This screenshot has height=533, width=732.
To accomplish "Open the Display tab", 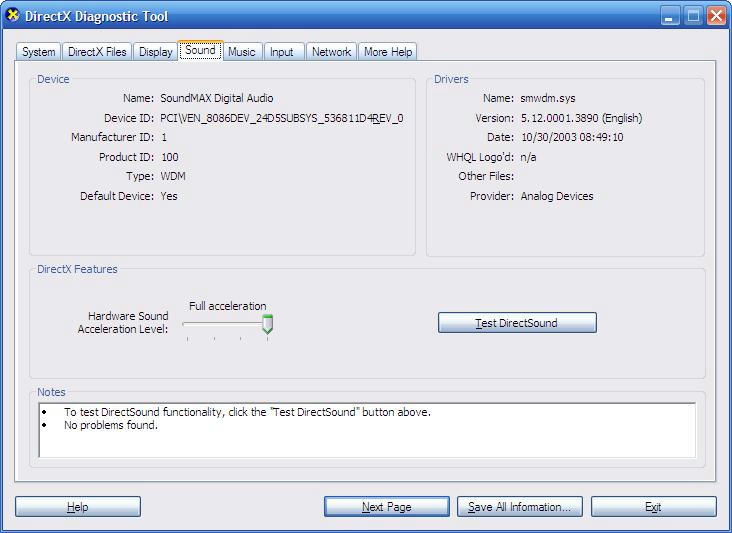I will (155, 52).
